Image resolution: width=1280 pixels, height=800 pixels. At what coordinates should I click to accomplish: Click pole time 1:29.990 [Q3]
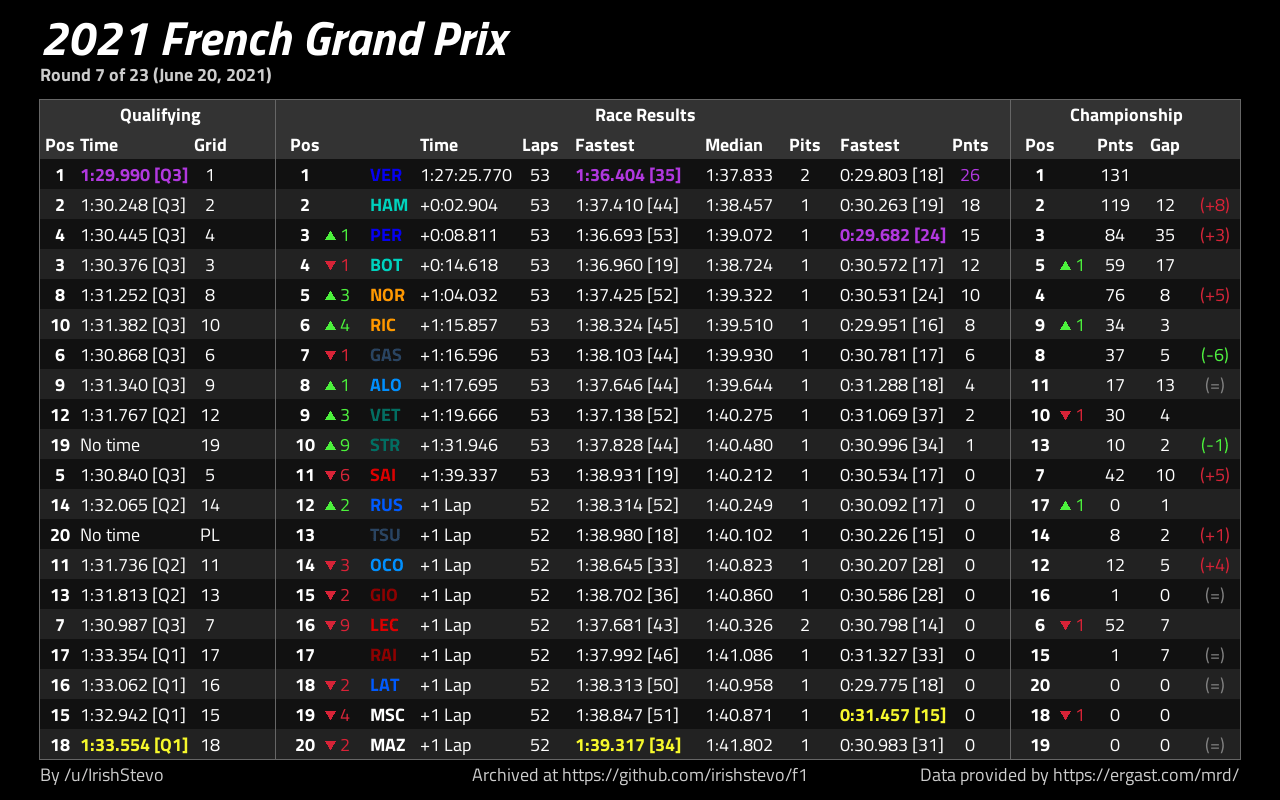point(134,175)
